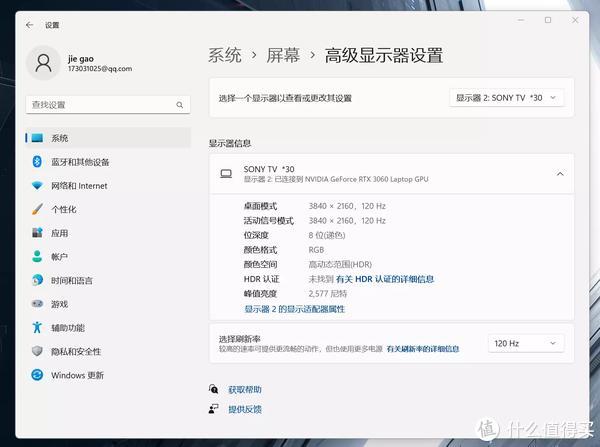600x447 pixels.
Task: Click the gamepad icon for 游戏
Action: tap(37, 304)
